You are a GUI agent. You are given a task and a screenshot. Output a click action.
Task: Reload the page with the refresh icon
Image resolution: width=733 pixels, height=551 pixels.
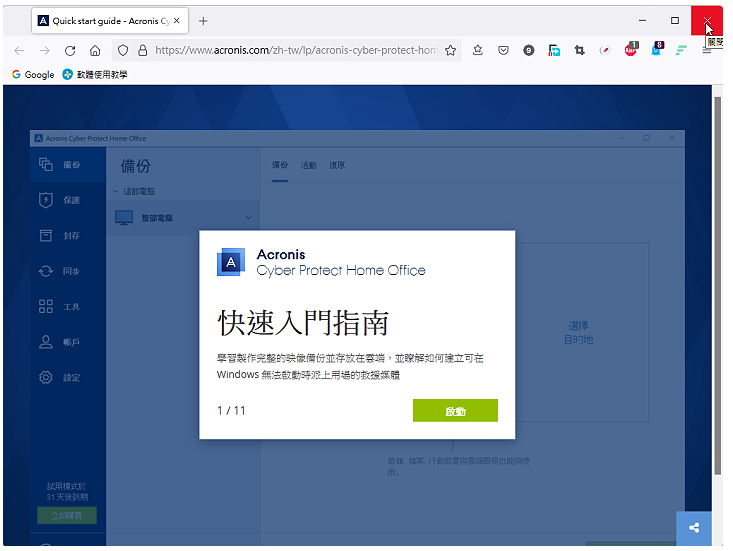tap(70, 50)
